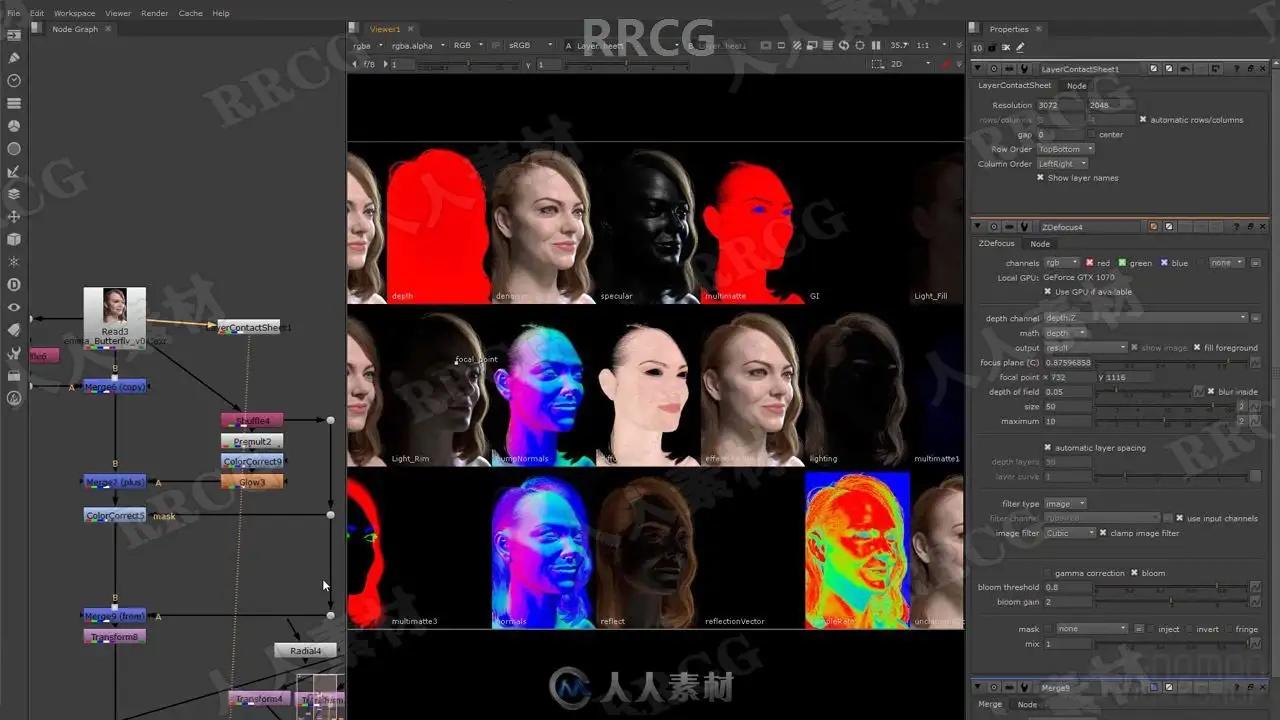Open the 3D cube nodes toolbar menu
The height and width of the screenshot is (720, 1280).
pyautogui.click(x=14, y=239)
